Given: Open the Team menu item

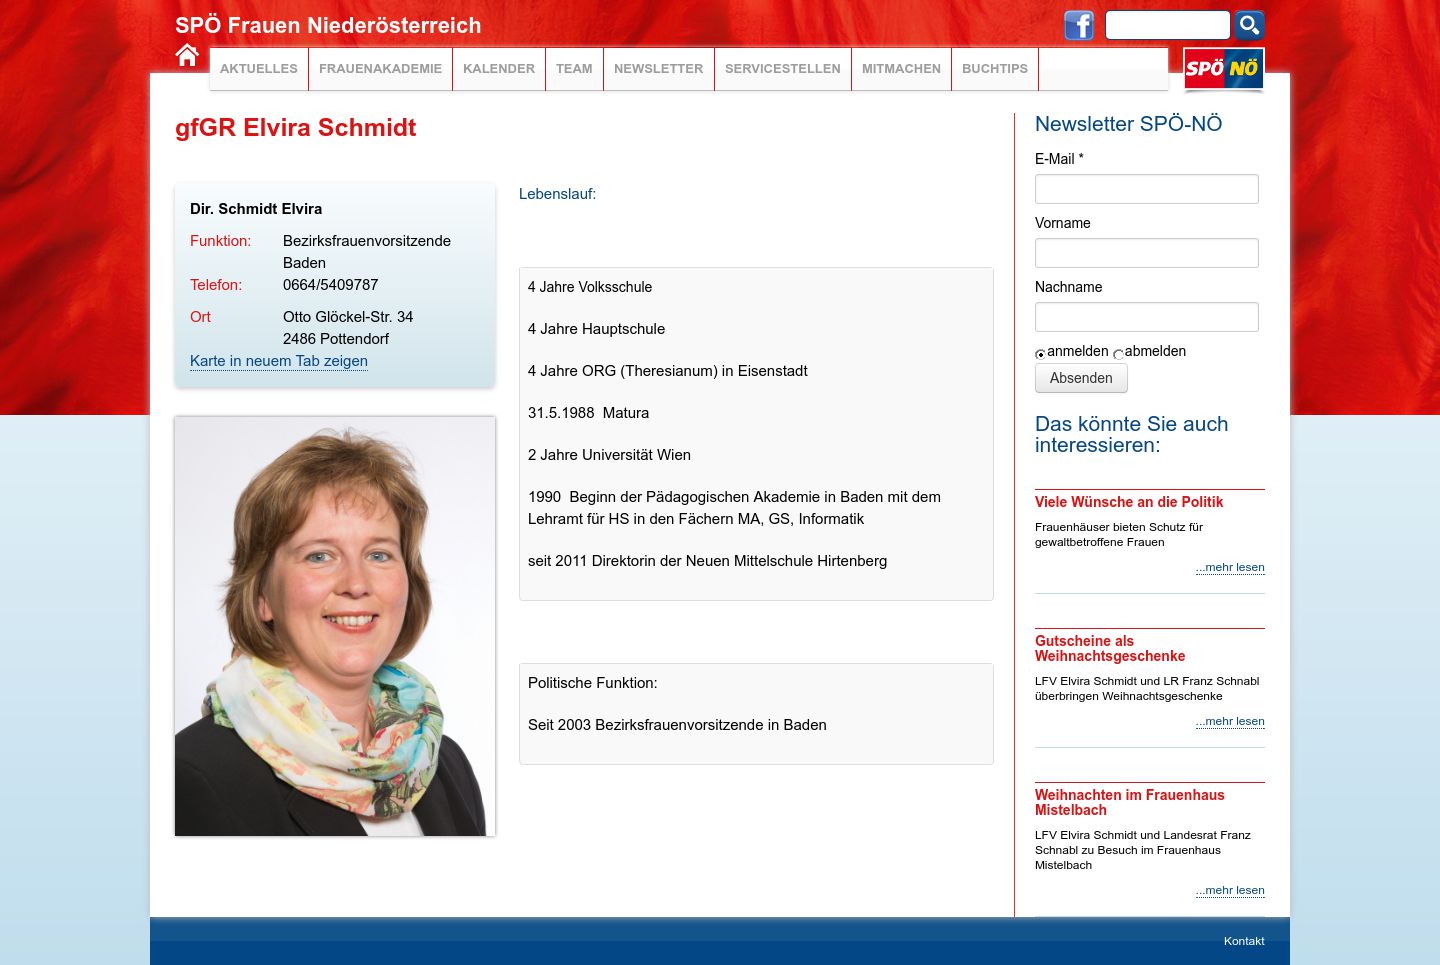Looking at the screenshot, I should click(x=574, y=69).
